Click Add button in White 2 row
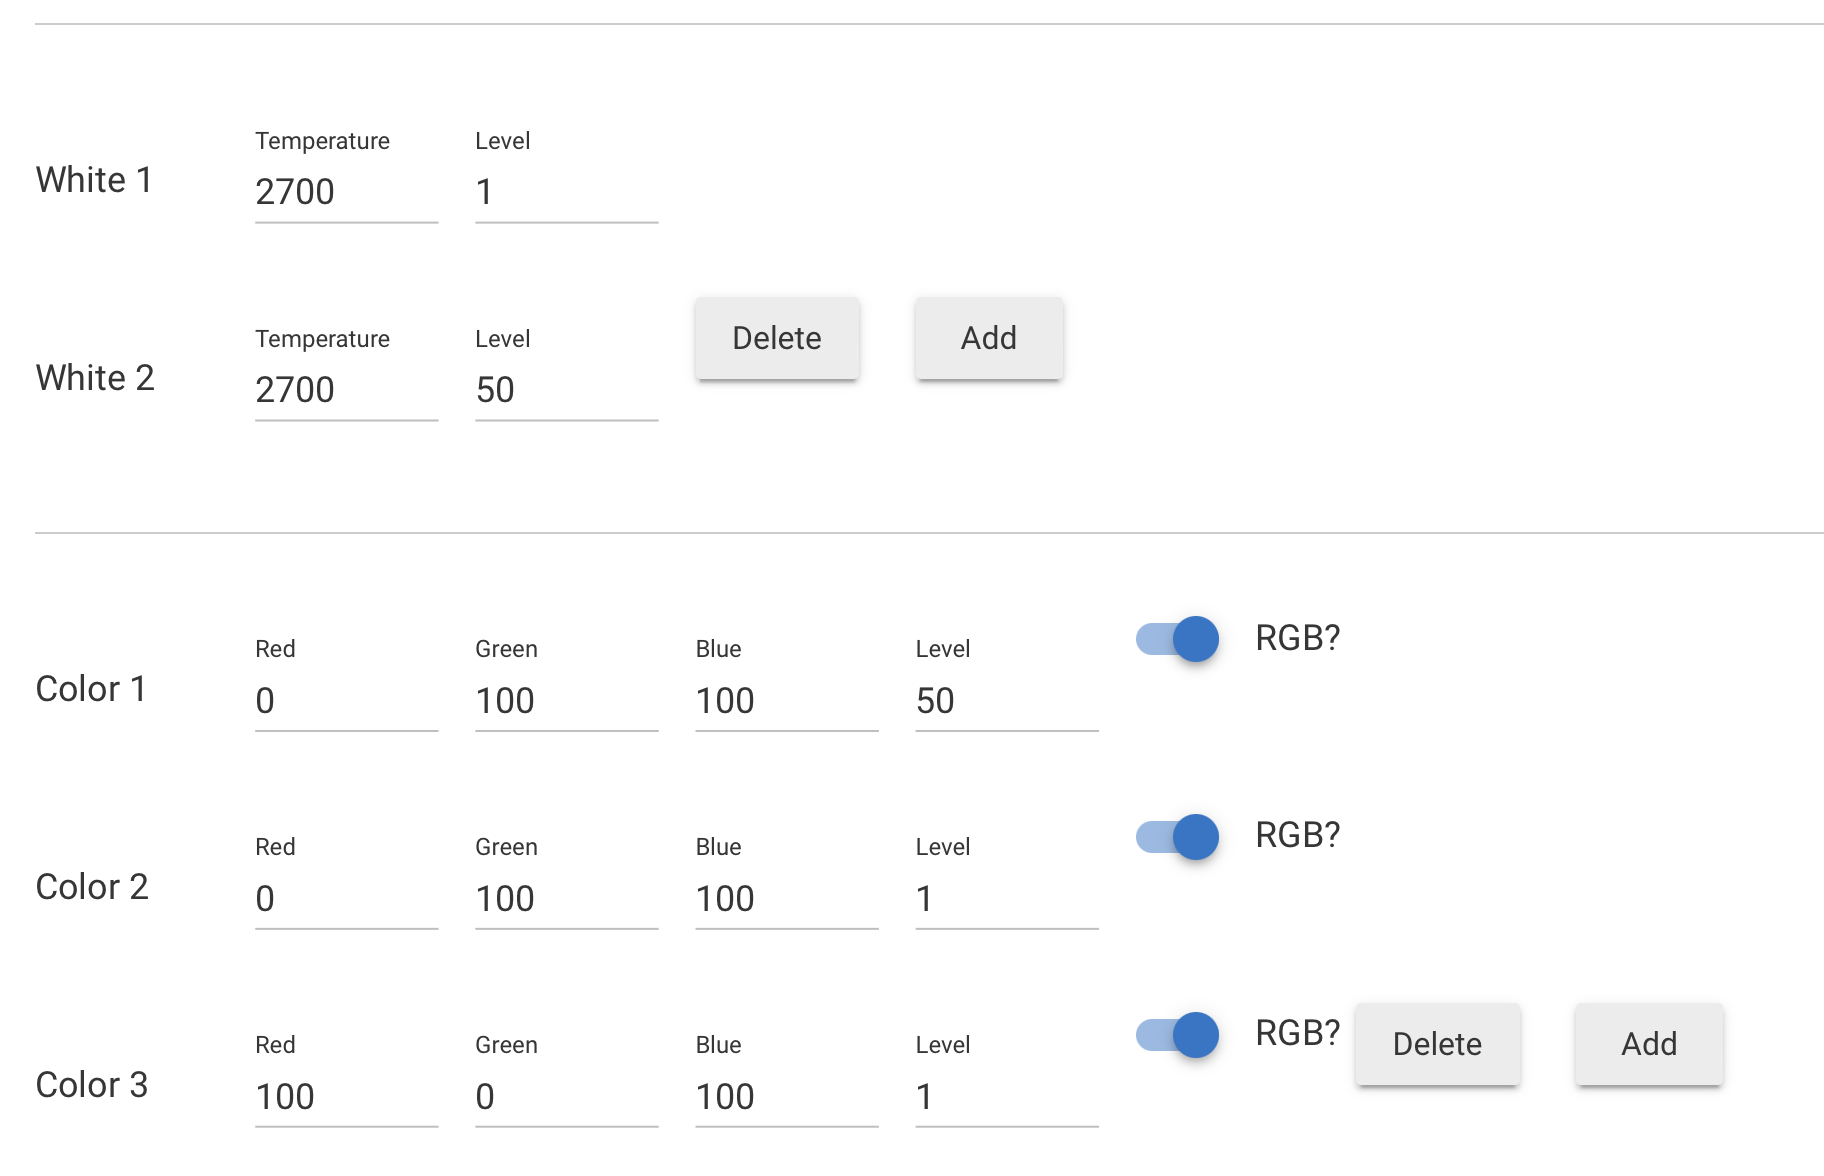Viewport: 1824px width, 1176px height. click(989, 338)
